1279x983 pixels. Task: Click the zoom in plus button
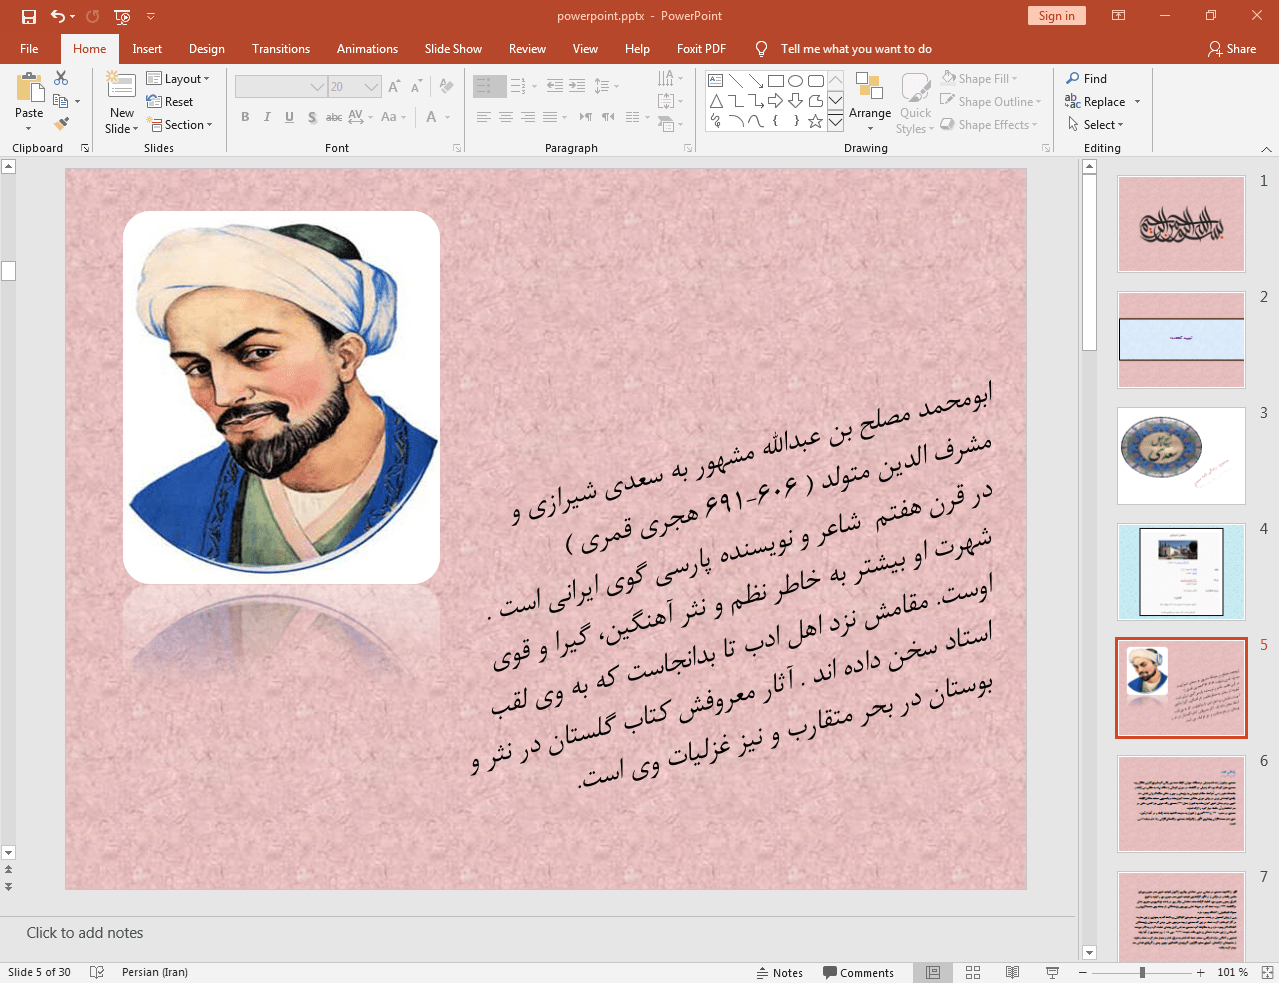point(1201,972)
